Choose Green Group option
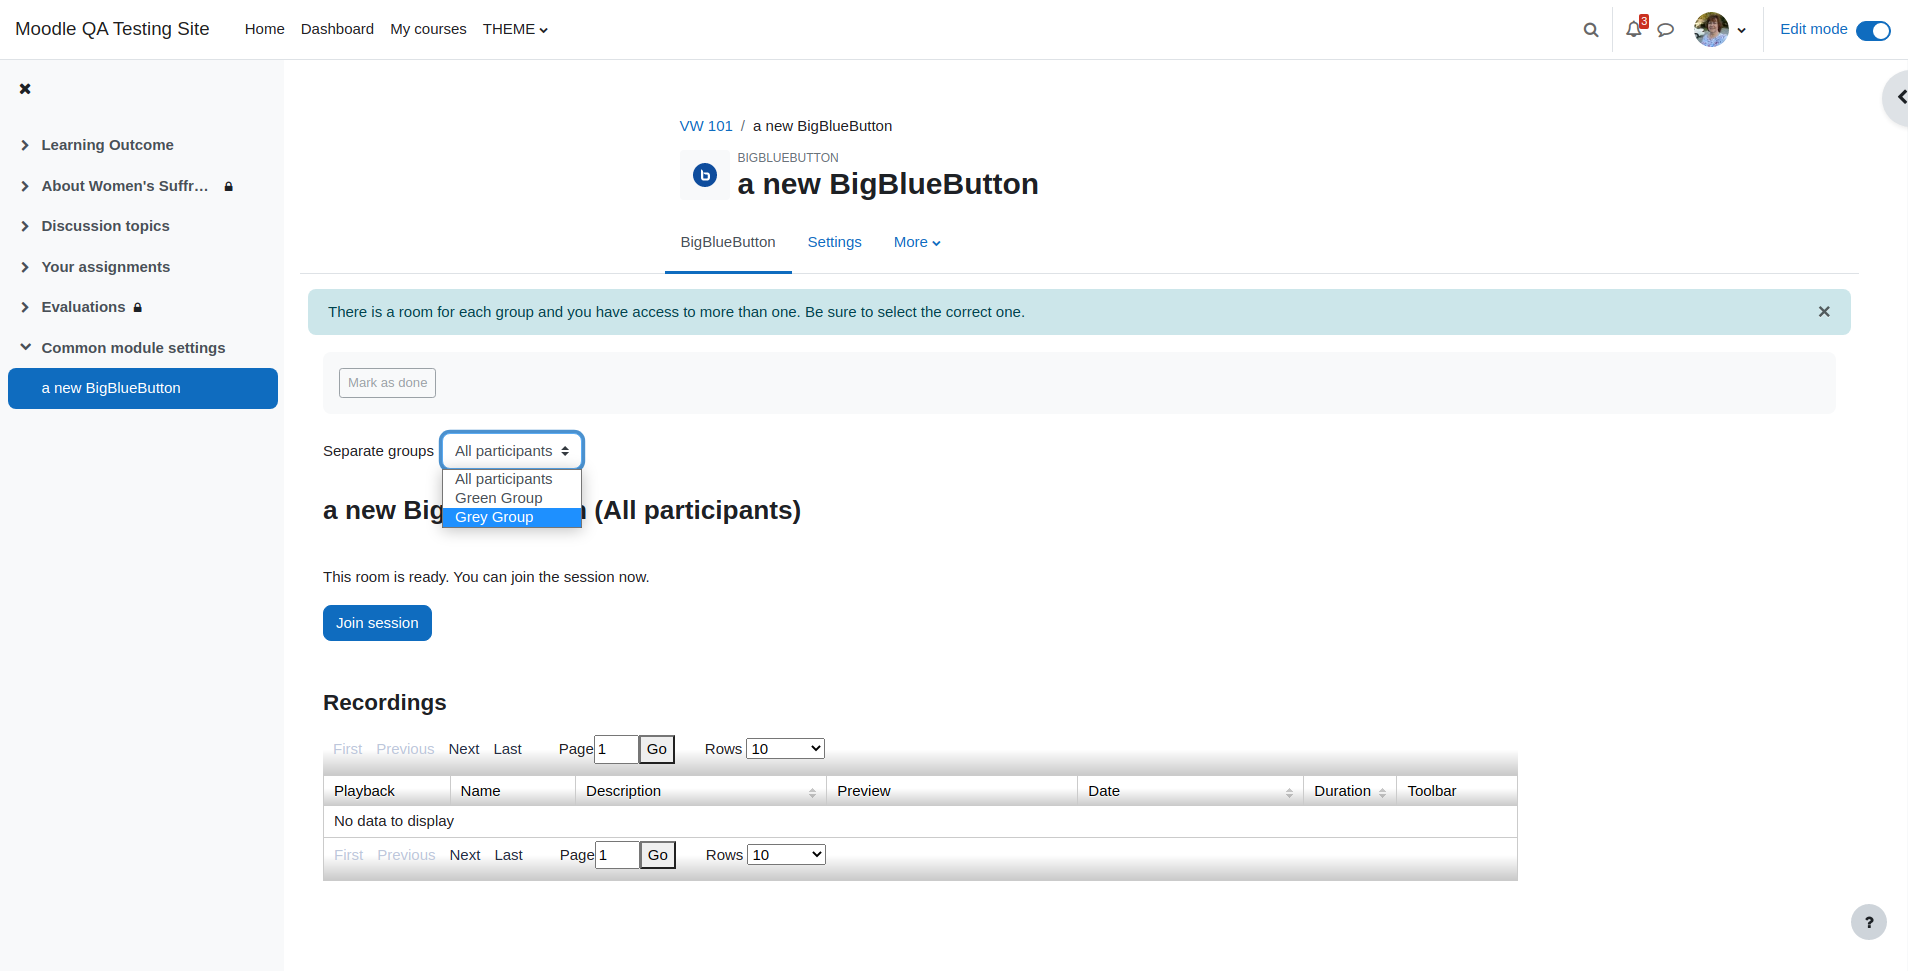 tap(512, 498)
